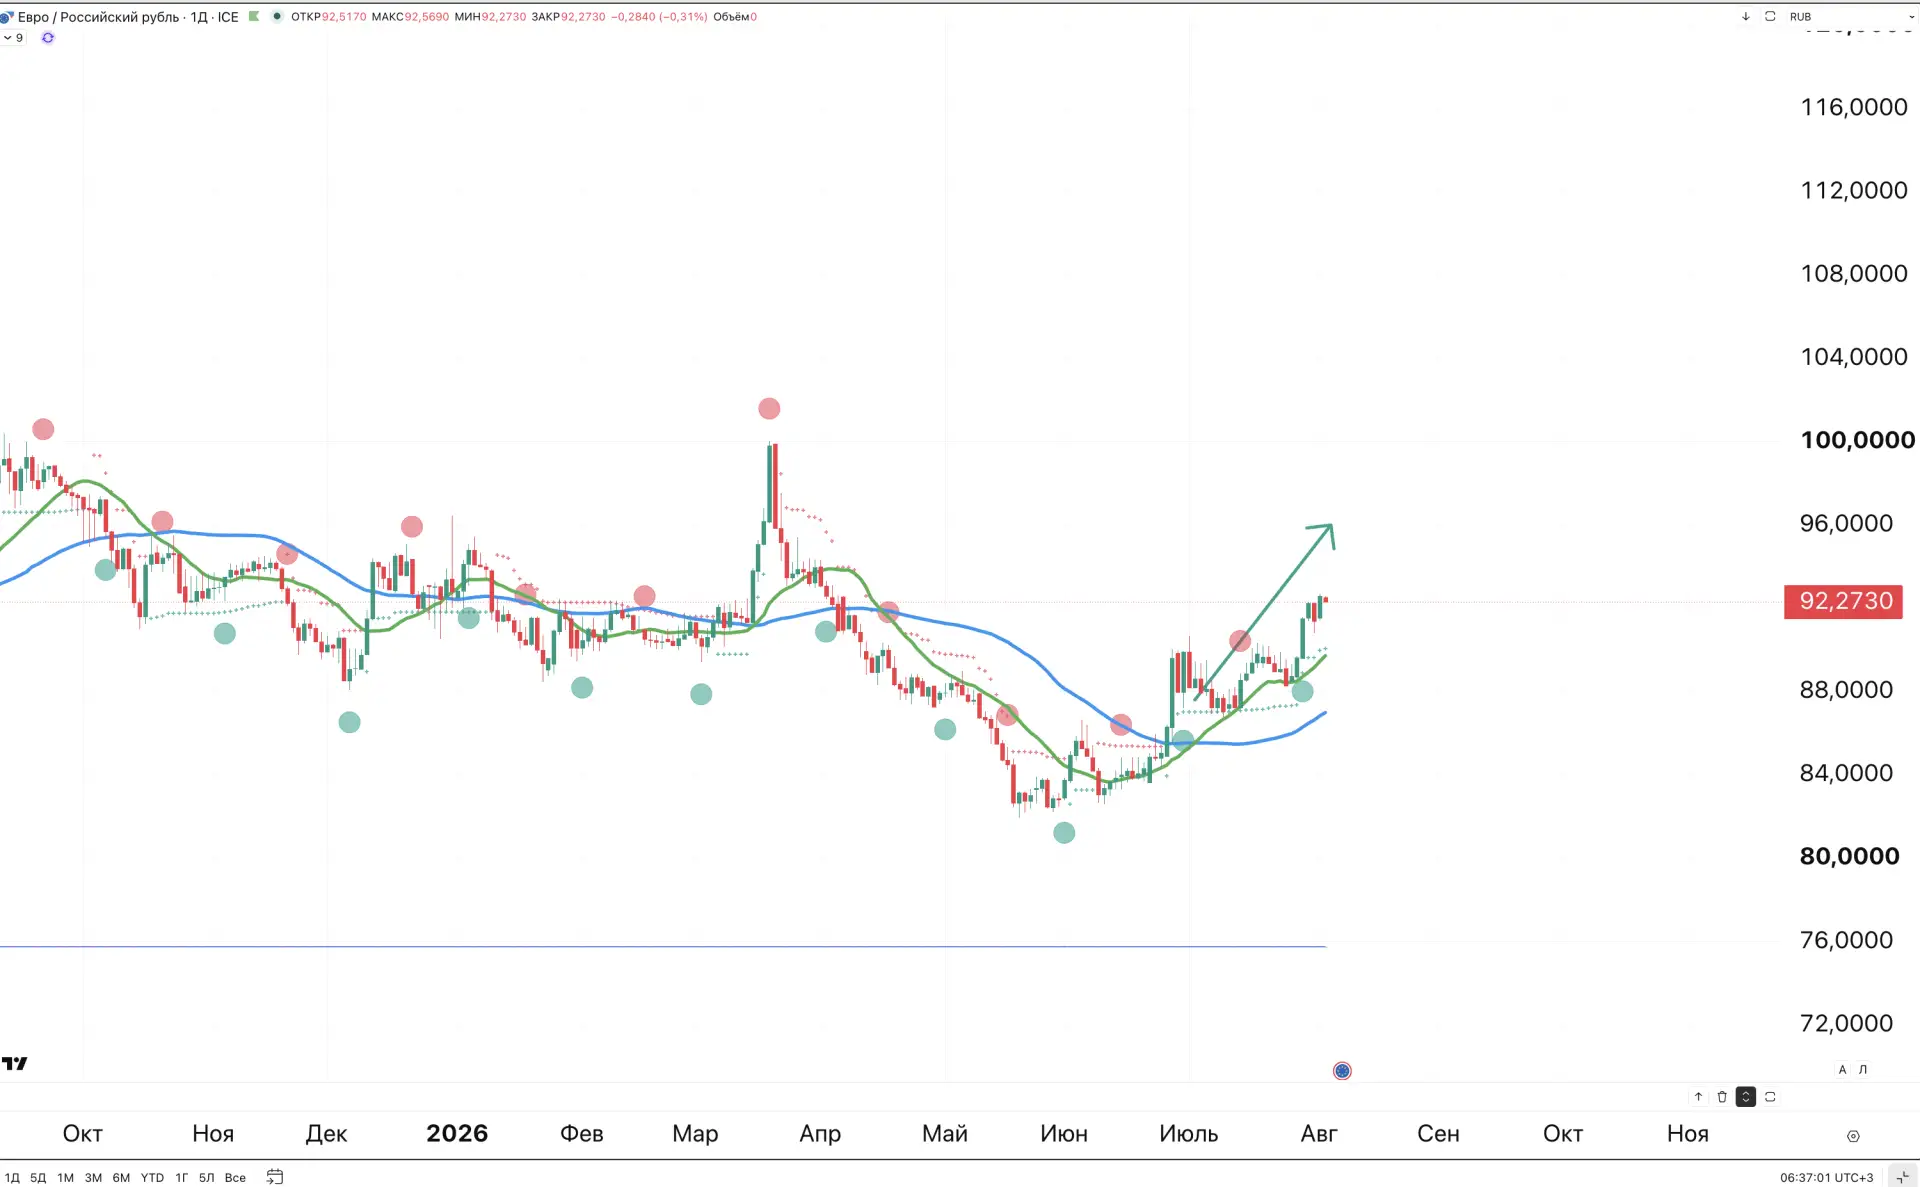
Task: Click the Авг label on time axis
Action: [x=1318, y=1134]
